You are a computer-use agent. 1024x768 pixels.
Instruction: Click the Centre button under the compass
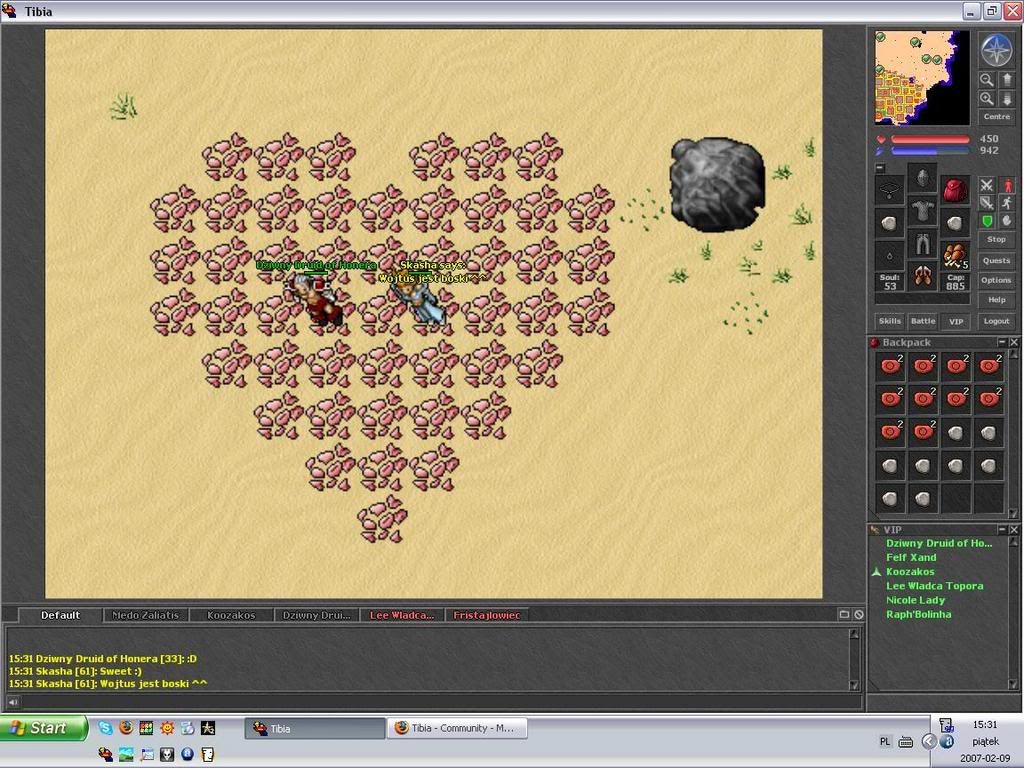tap(997, 117)
